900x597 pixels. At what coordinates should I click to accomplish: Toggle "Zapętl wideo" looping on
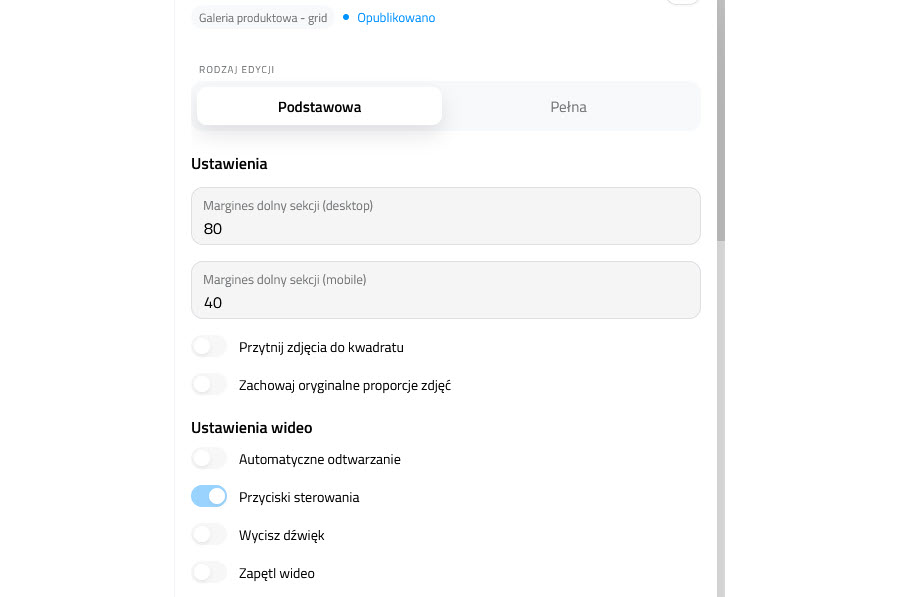point(208,572)
